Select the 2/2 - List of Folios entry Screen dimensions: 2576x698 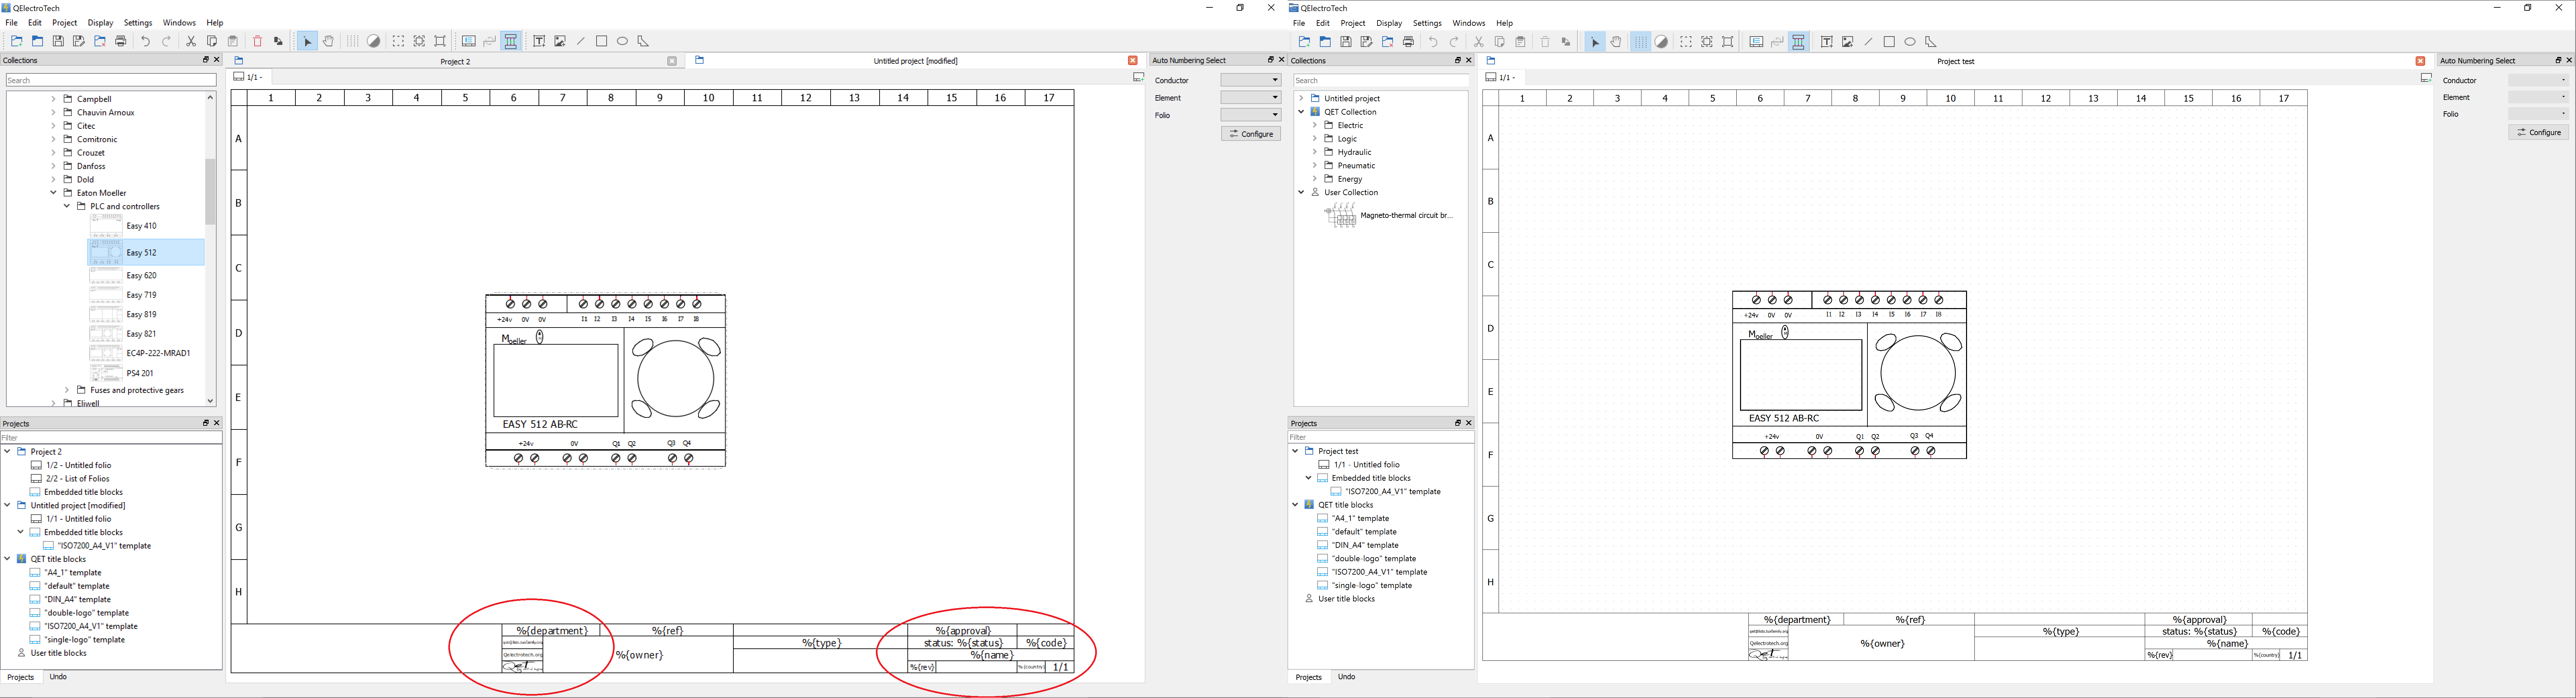point(77,479)
